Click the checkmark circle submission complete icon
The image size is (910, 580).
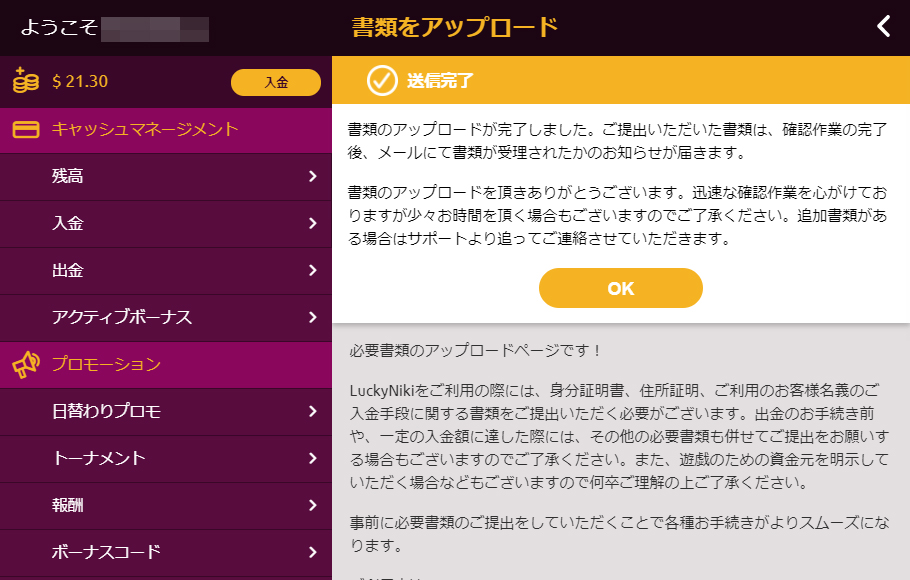(382, 80)
